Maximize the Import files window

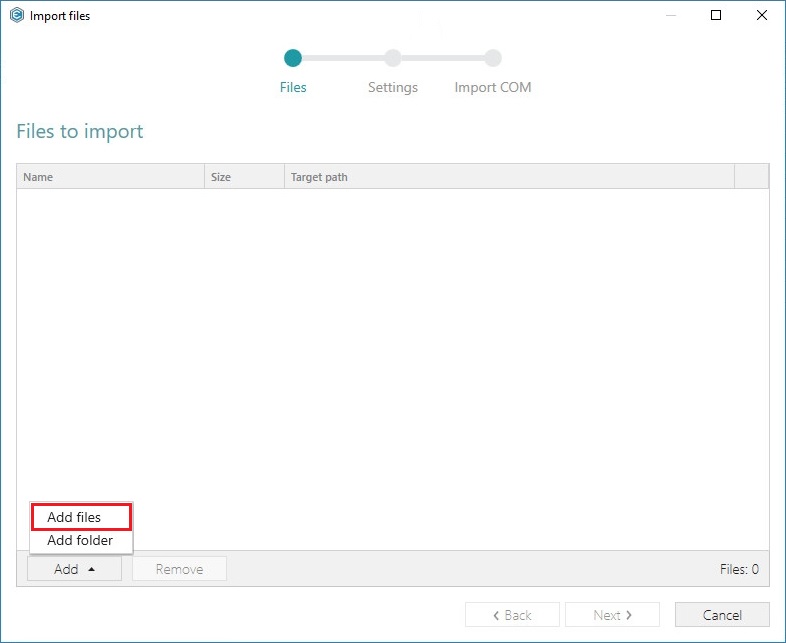coord(716,15)
